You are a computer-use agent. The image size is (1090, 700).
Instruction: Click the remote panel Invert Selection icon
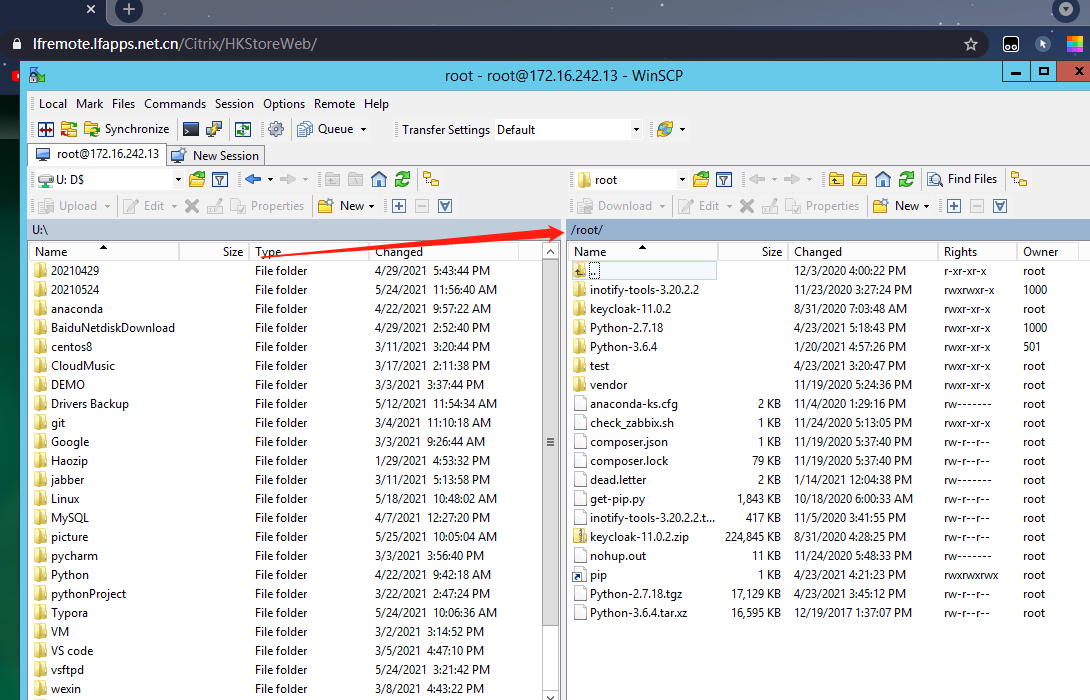[x=1000, y=206]
